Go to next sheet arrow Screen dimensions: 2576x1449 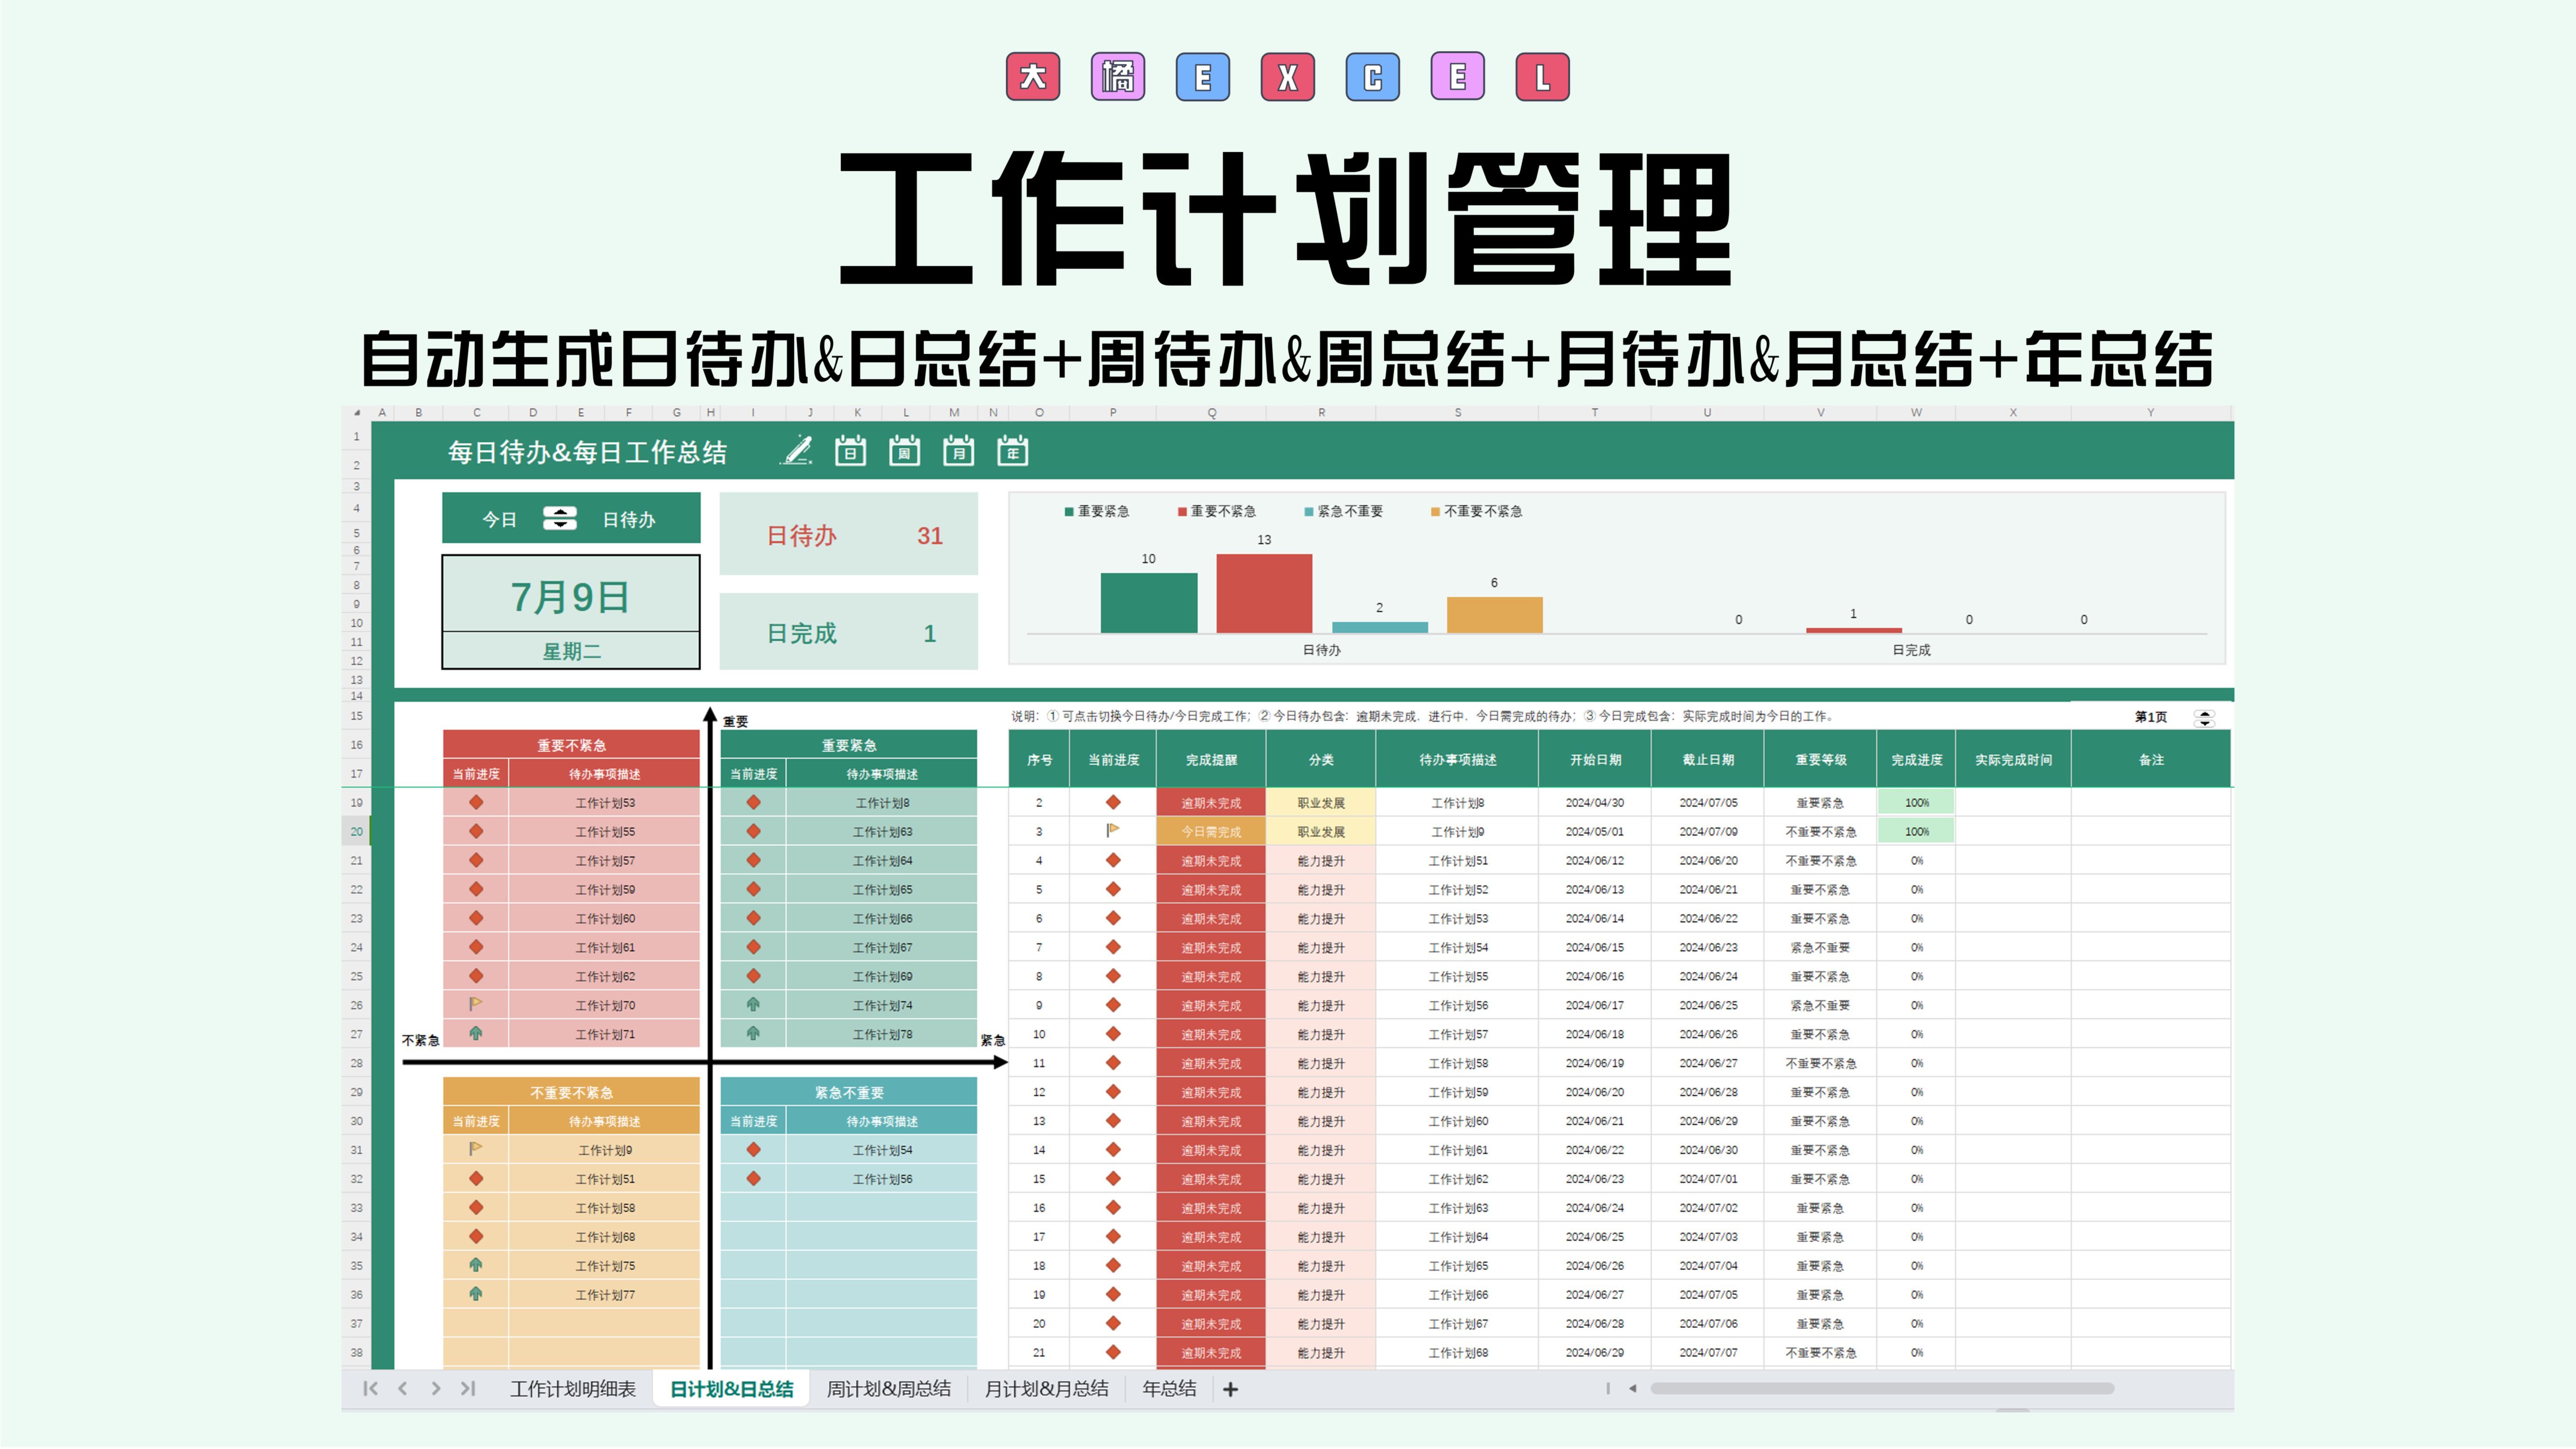tap(435, 1388)
